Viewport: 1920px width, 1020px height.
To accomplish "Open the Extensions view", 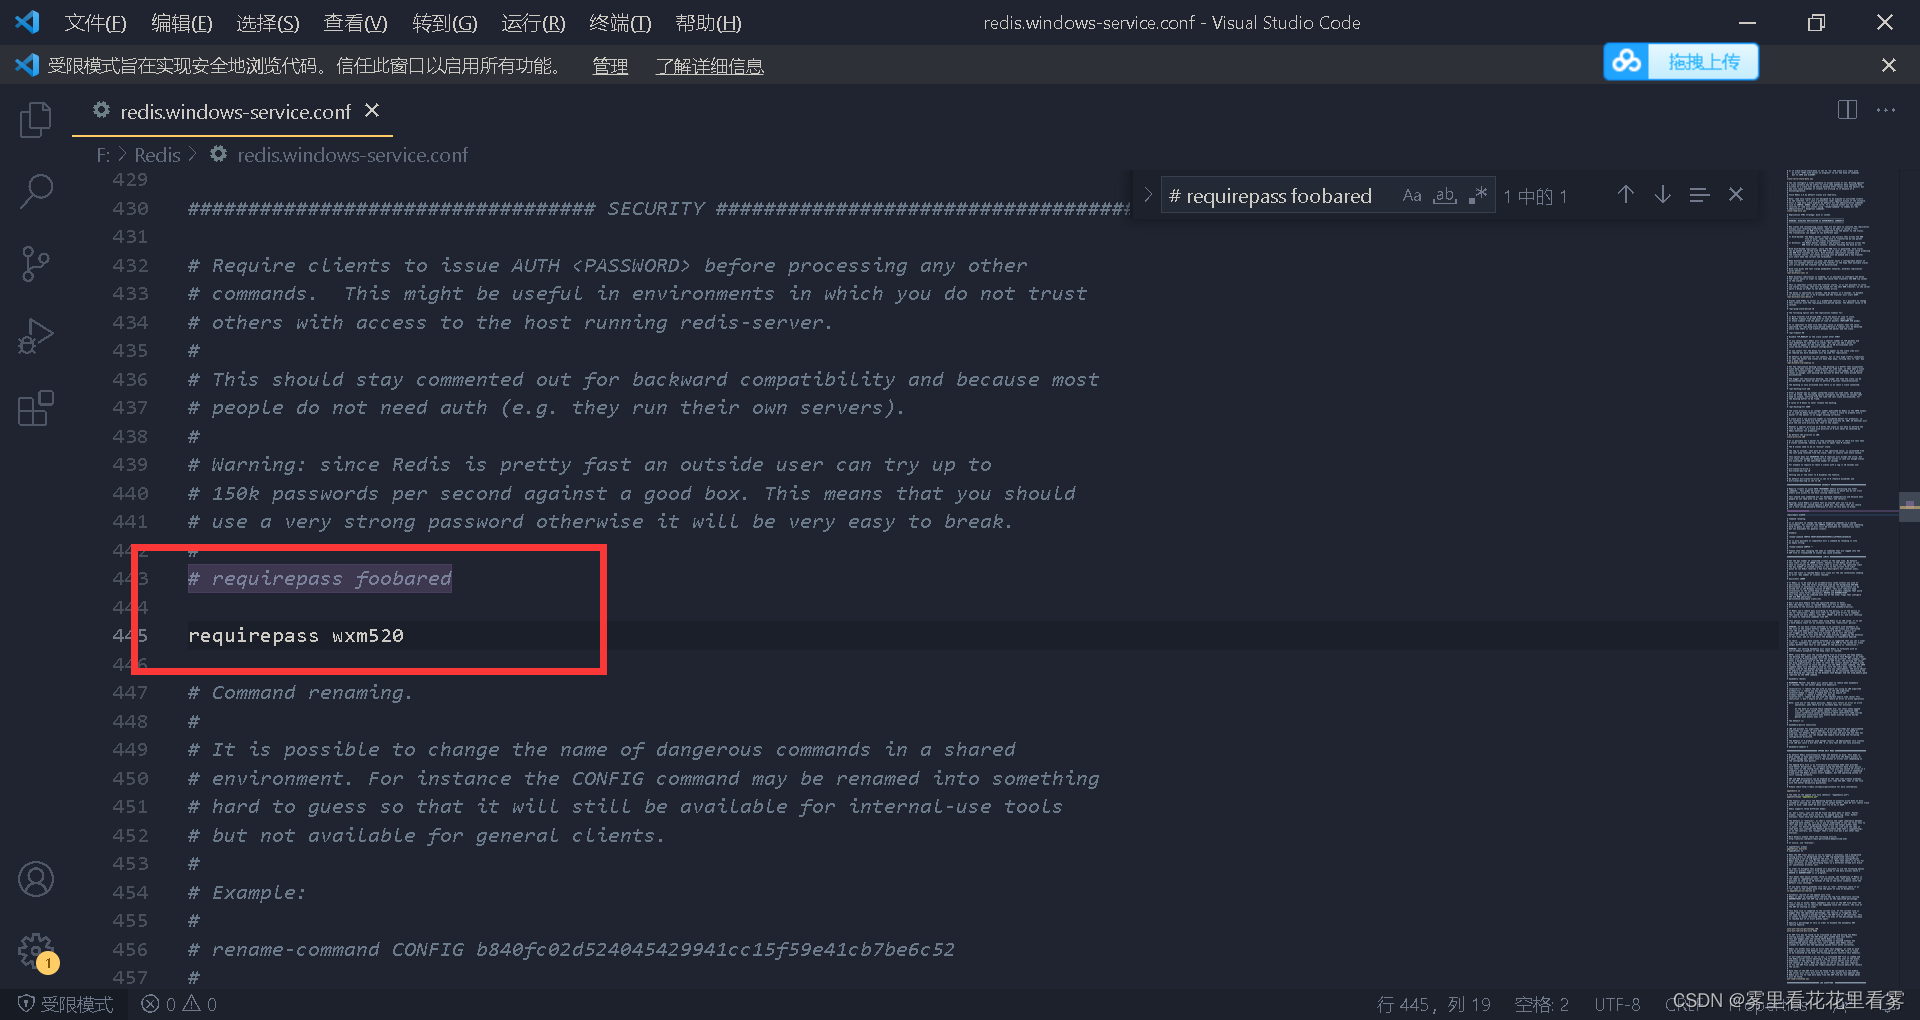I will tap(36, 408).
